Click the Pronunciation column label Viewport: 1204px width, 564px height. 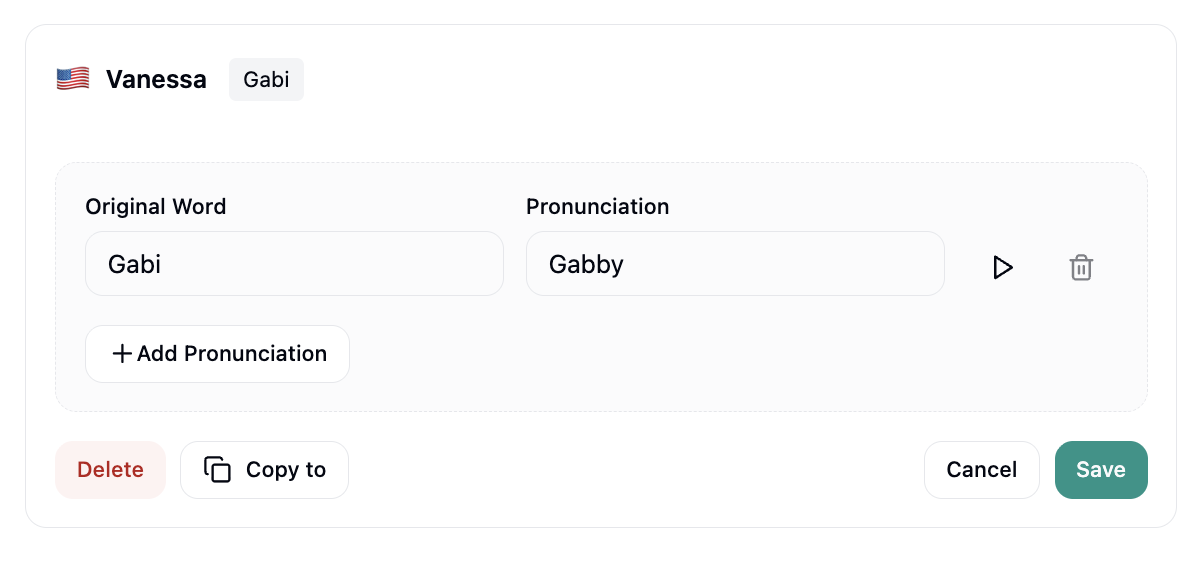[597, 207]
